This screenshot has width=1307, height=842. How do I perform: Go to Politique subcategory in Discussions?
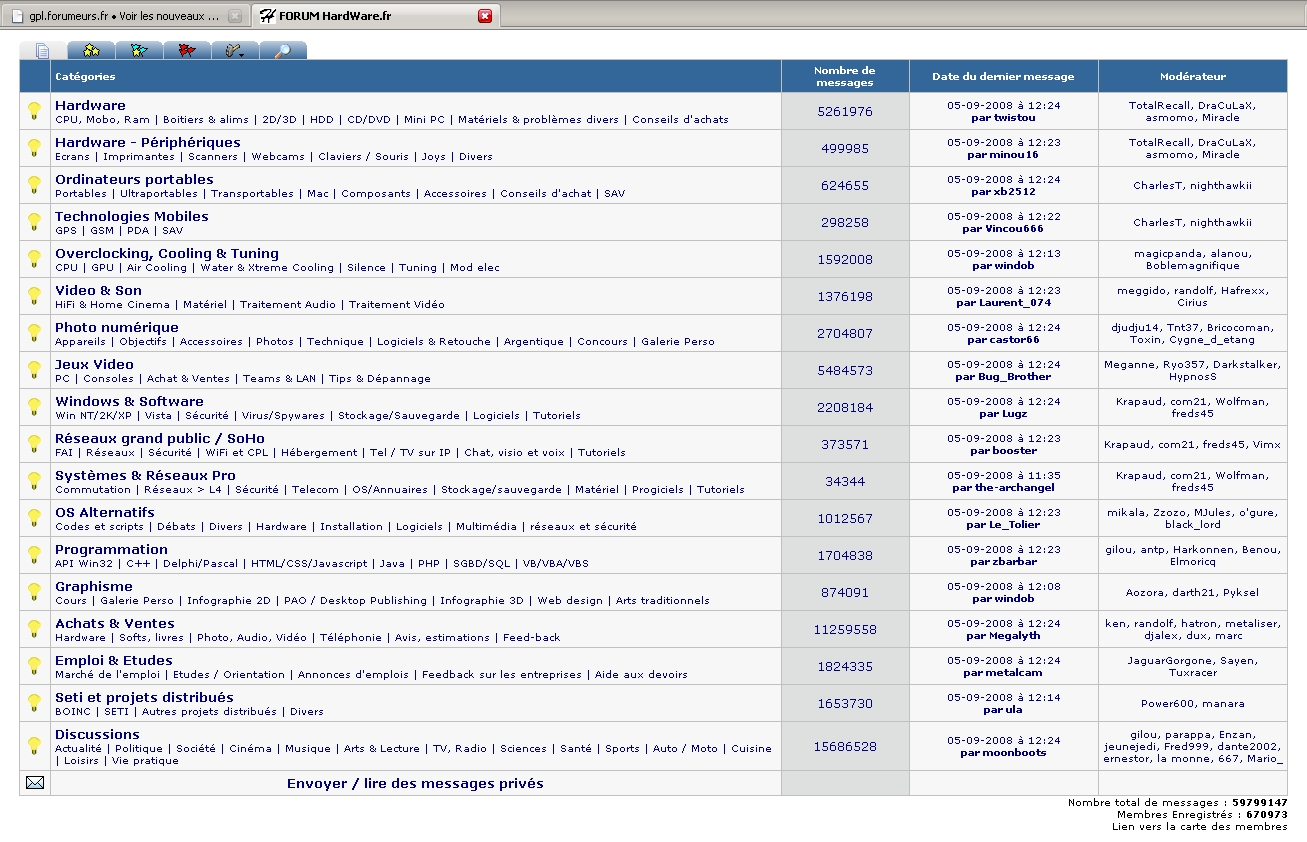[138, 748]
